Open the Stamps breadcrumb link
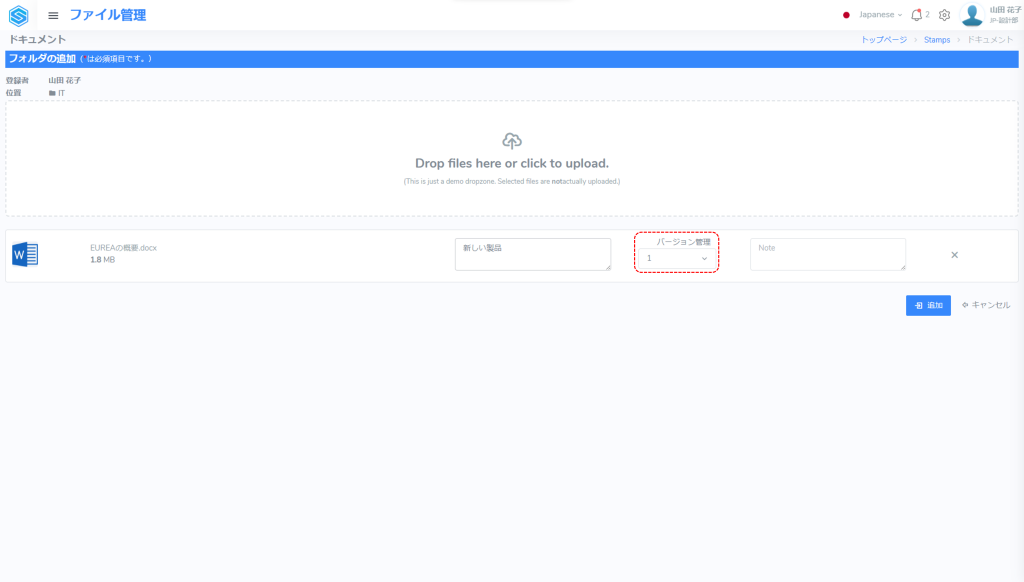 point(937,39)
